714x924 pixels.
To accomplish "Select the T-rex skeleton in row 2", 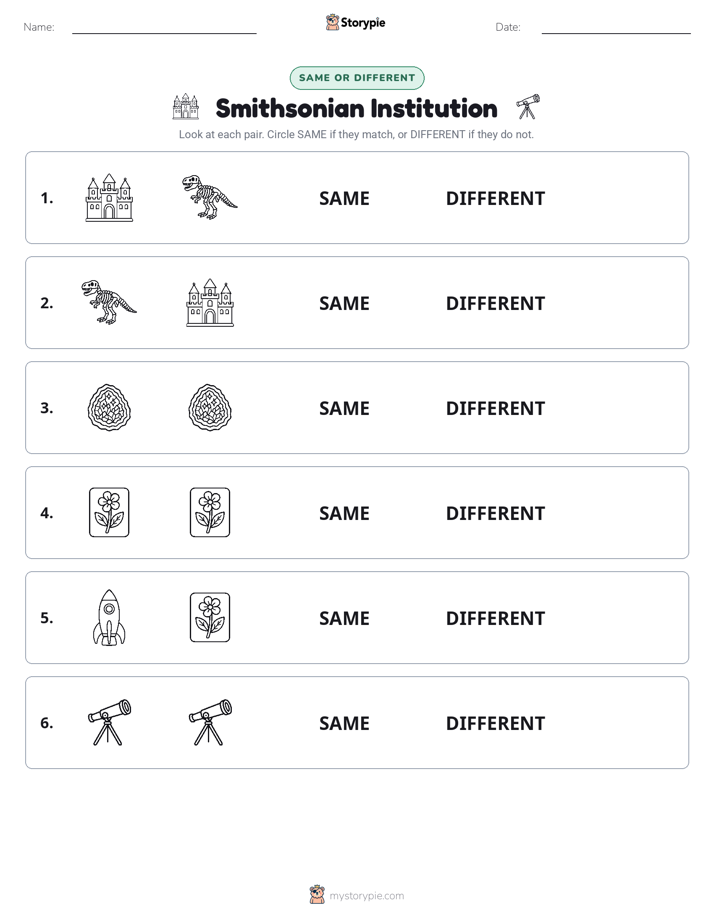I will tap(109, 302).
